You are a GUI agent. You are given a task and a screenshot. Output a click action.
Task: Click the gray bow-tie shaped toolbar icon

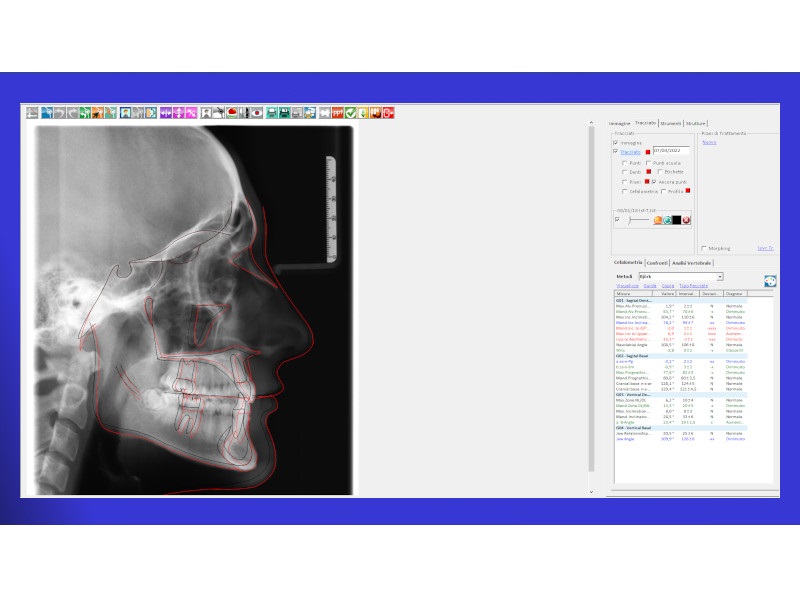point(324,113)
